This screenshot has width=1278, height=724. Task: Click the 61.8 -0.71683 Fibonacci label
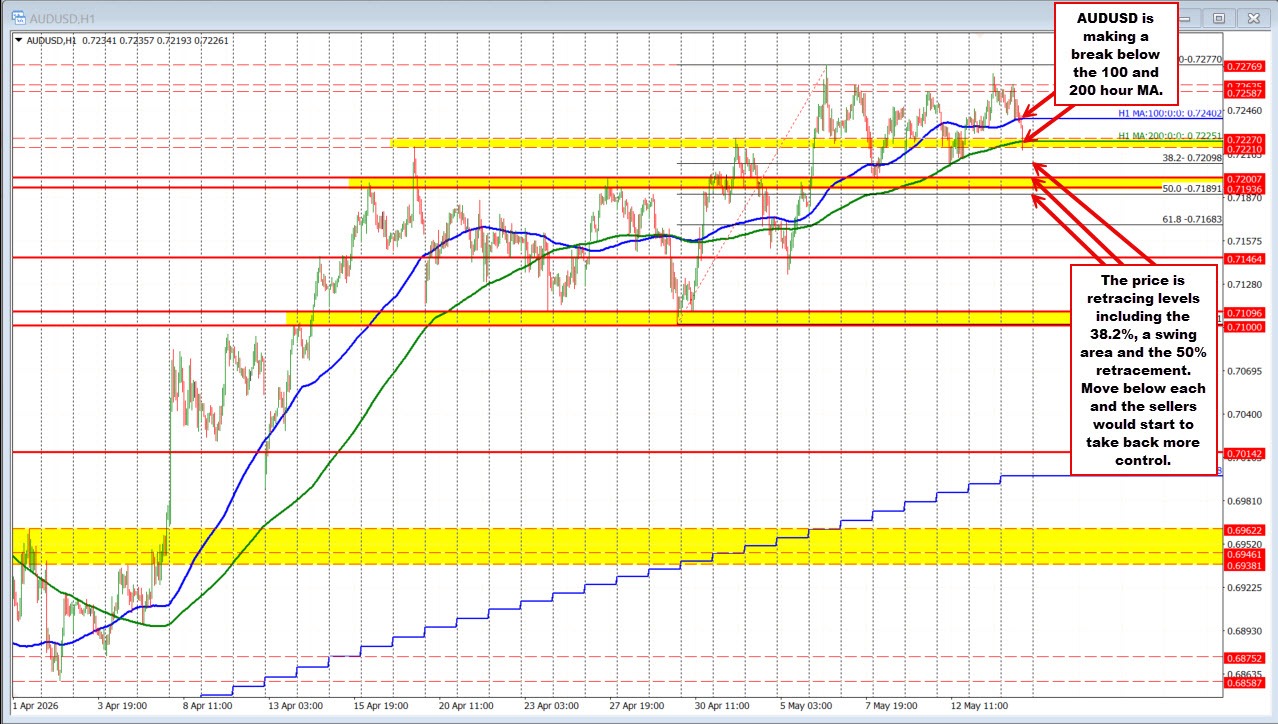point(1192,219)
